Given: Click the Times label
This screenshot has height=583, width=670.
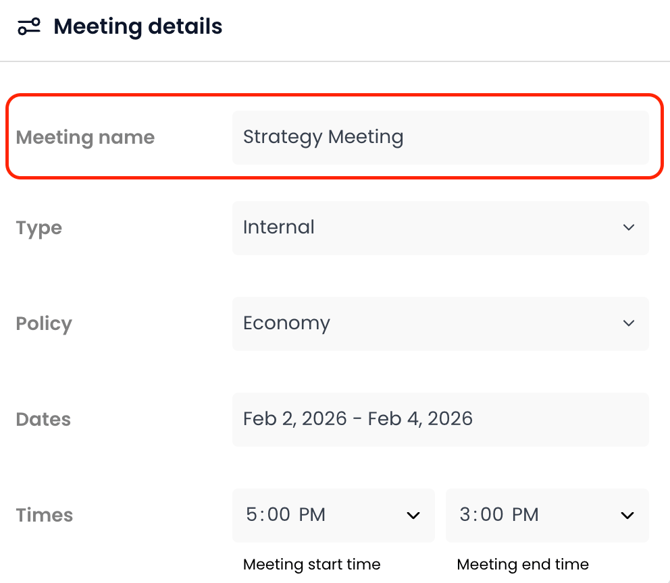Looking at the screenshot, I should click(x=44, y=516).
